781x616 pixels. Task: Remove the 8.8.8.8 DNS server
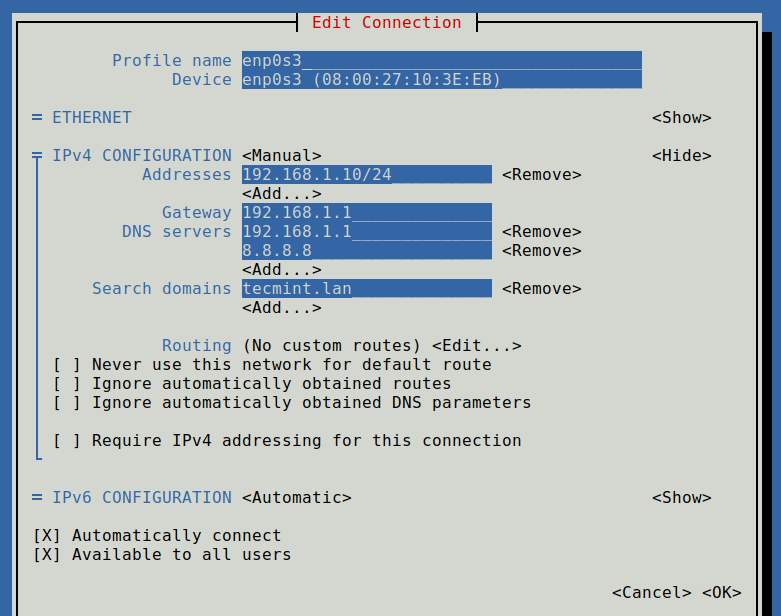(x=541, y=251)
